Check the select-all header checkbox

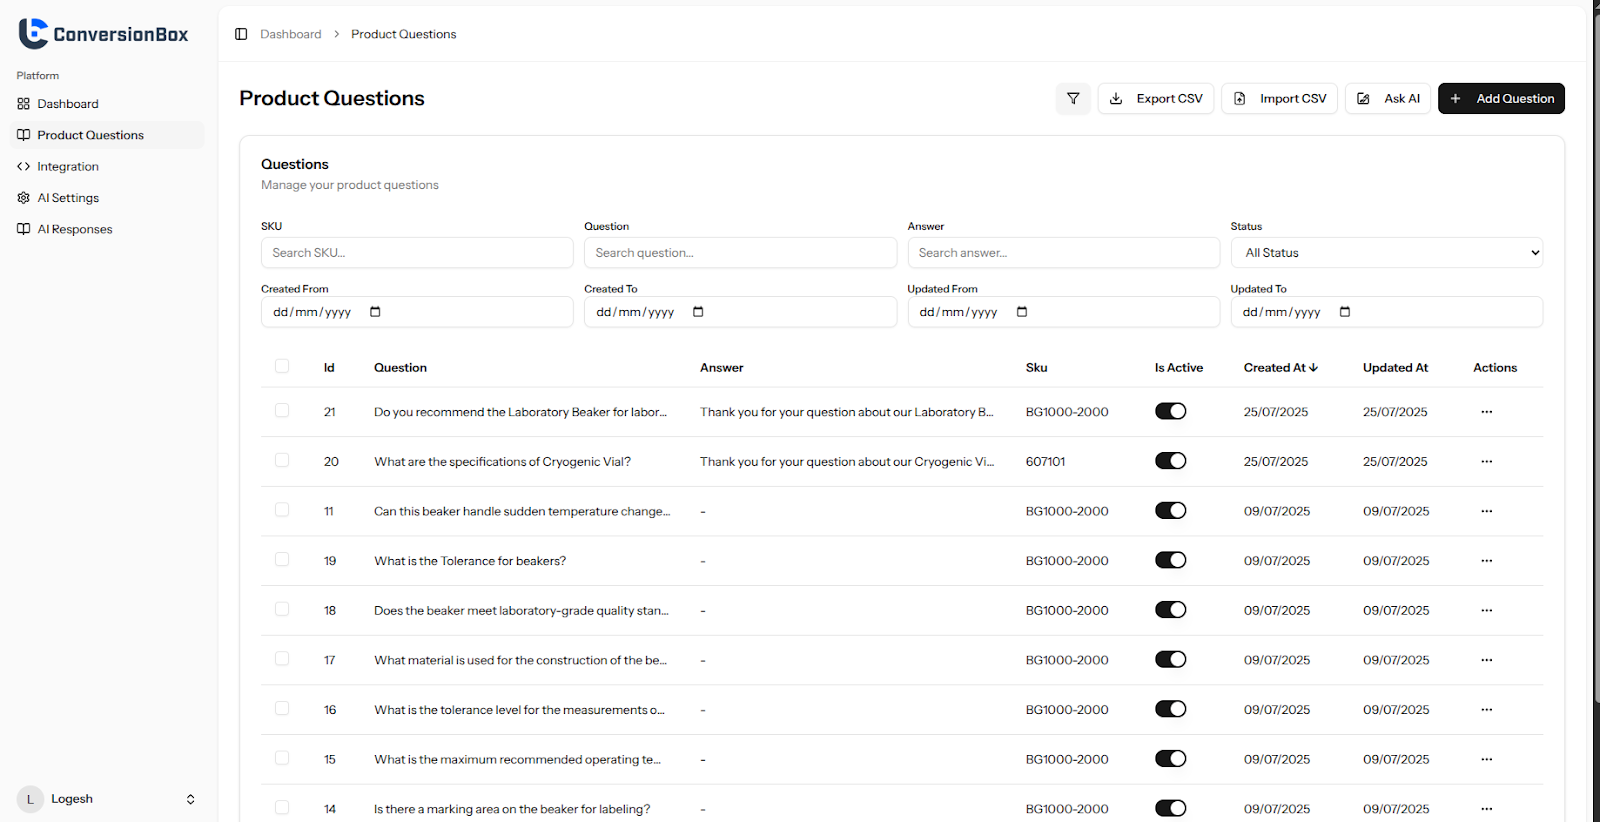pyautogui.click(x=282, y=366)
